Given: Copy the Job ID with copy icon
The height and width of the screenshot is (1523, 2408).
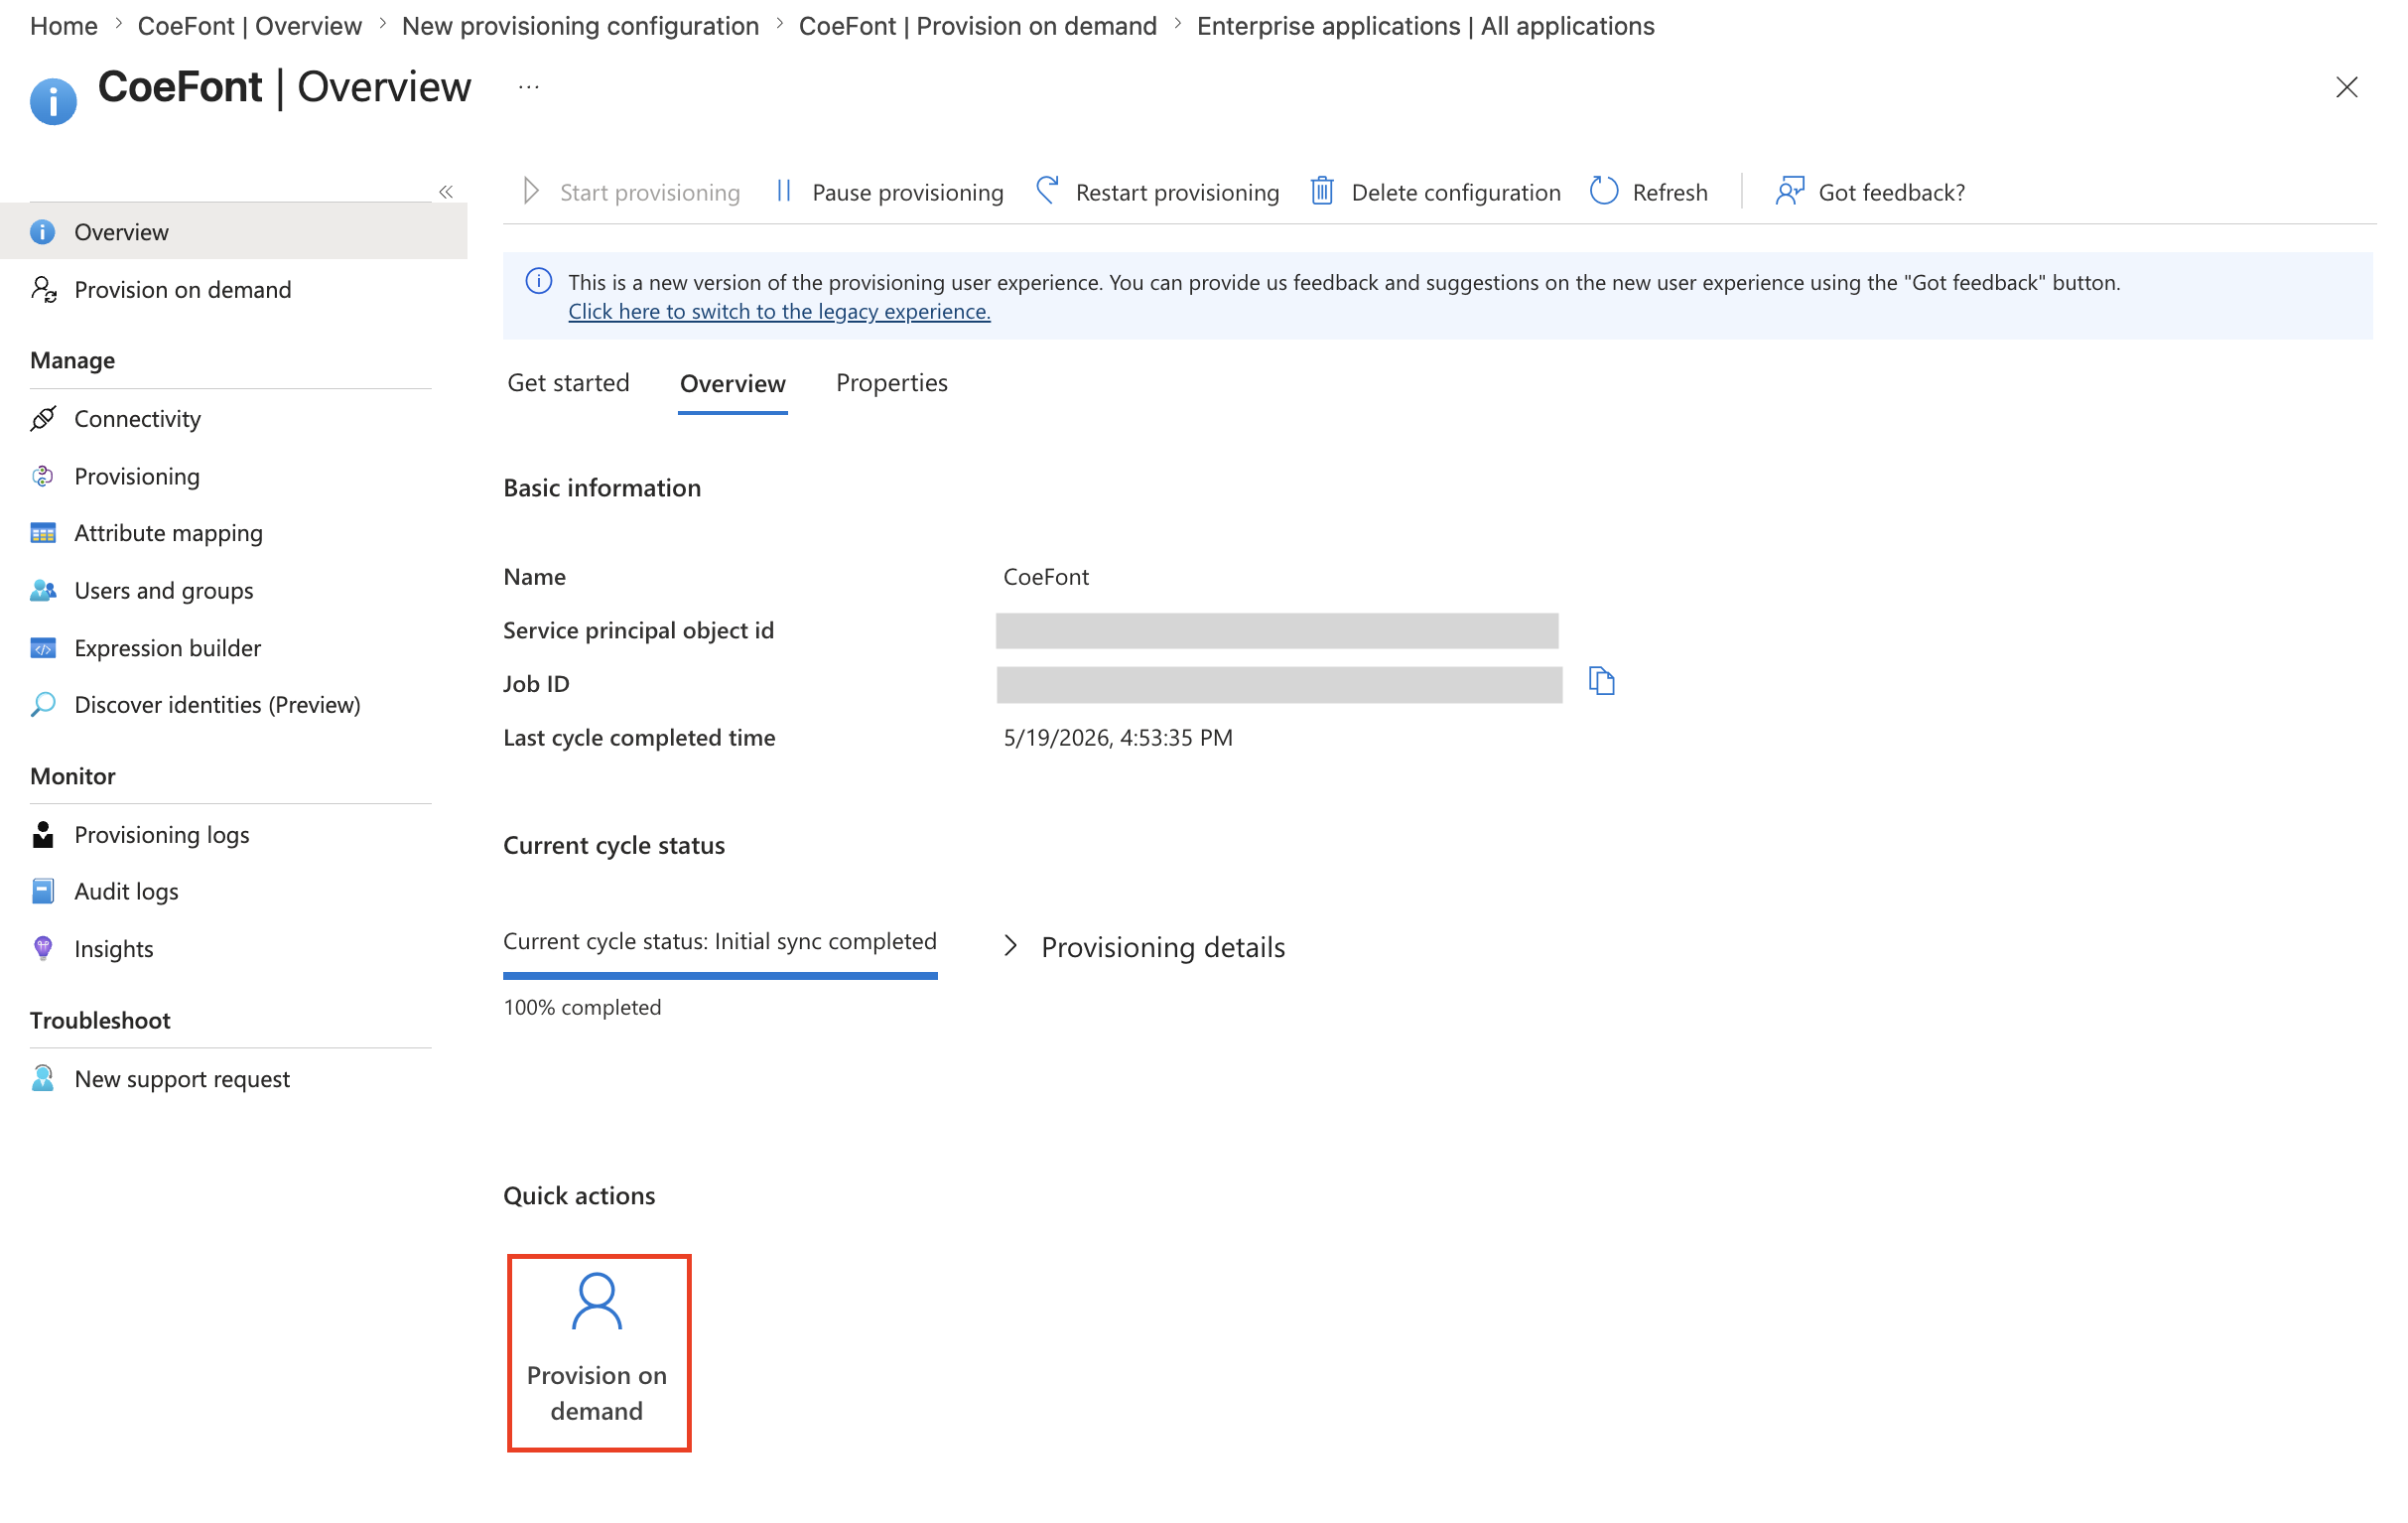Looking at the screenshot, I should pos(1601,681).
